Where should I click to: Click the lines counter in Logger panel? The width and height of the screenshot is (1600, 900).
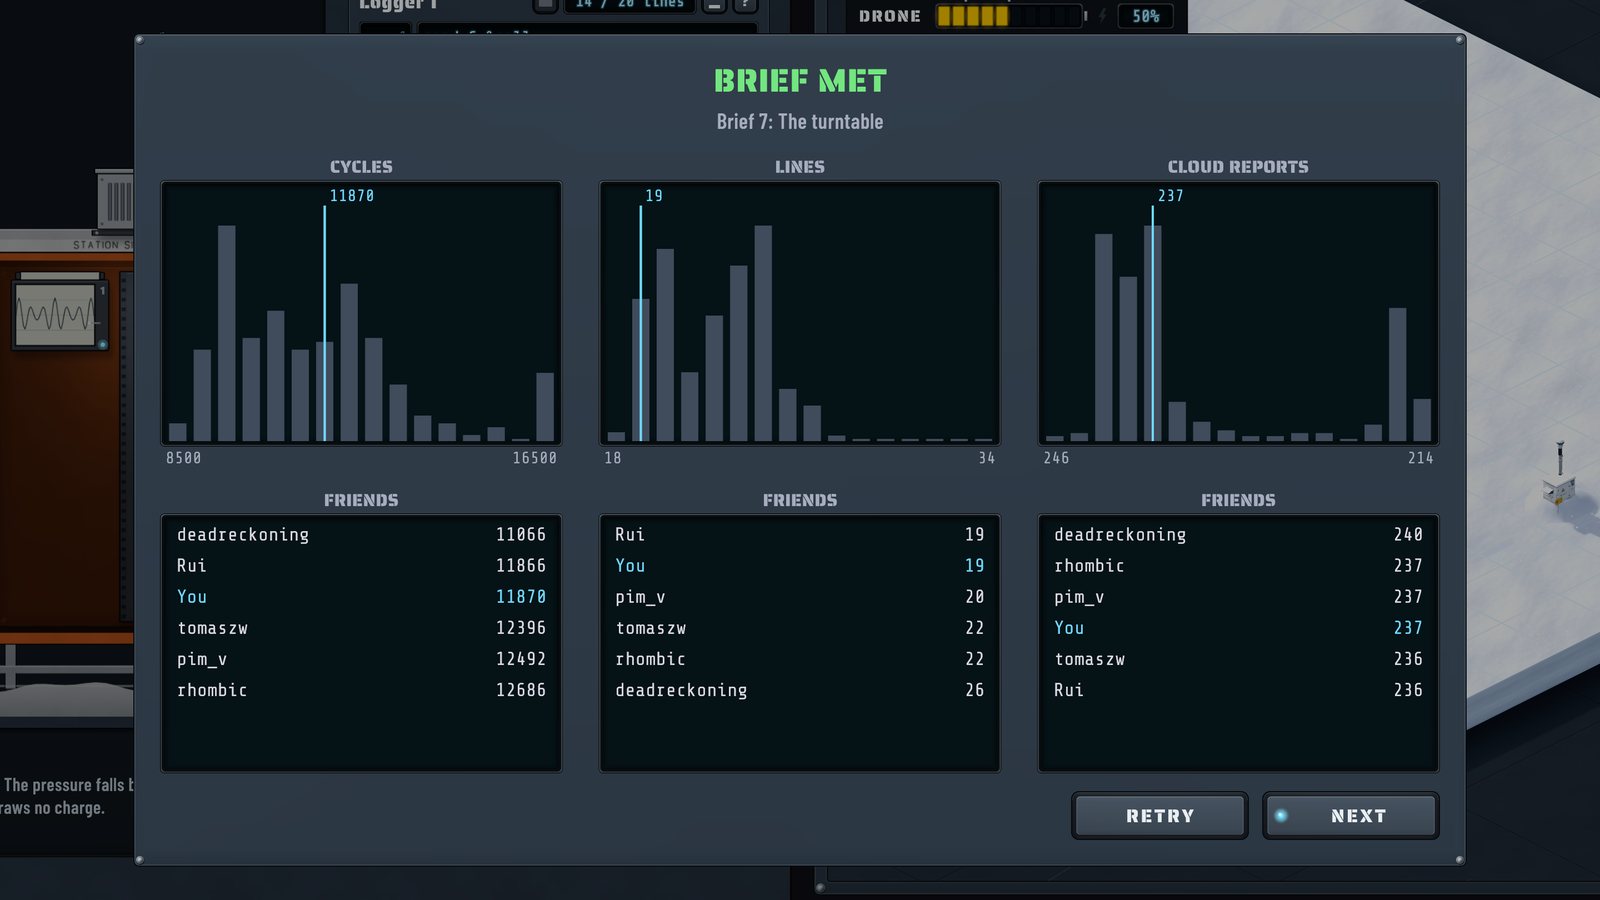pyautogui.click(x=630, y=4)
